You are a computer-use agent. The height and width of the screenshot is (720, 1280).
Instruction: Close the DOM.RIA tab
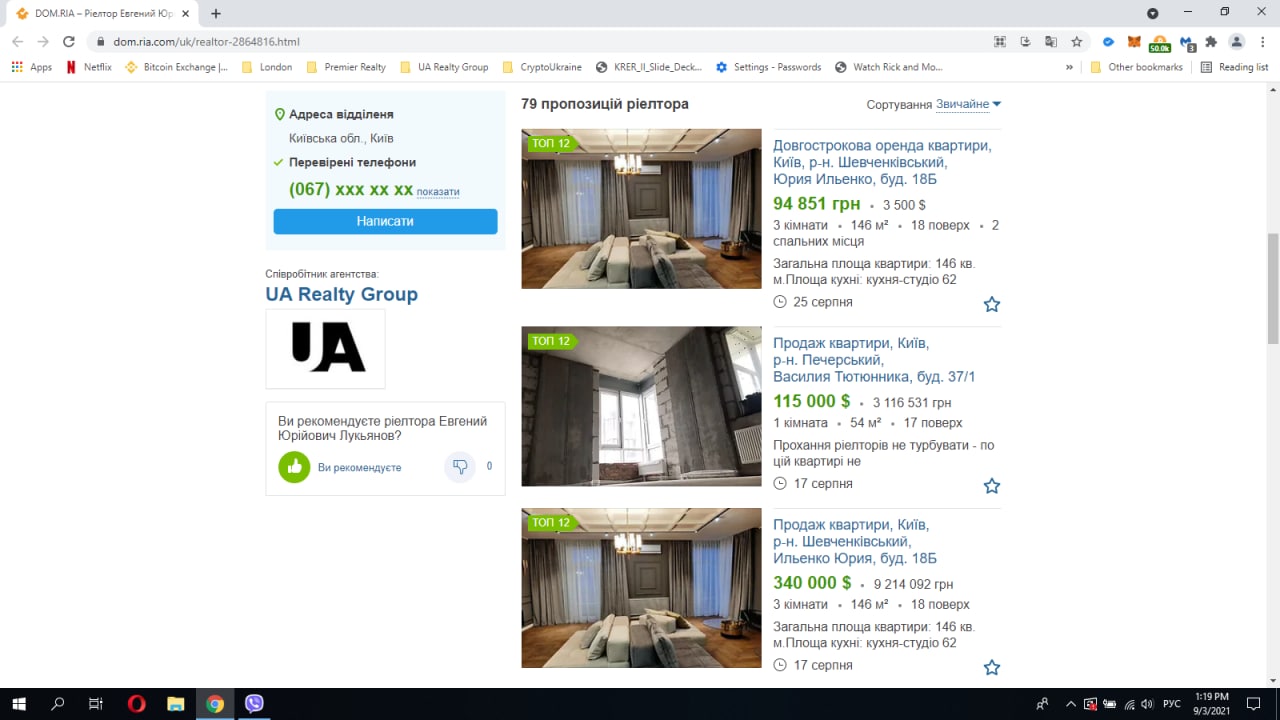(186, 13)
